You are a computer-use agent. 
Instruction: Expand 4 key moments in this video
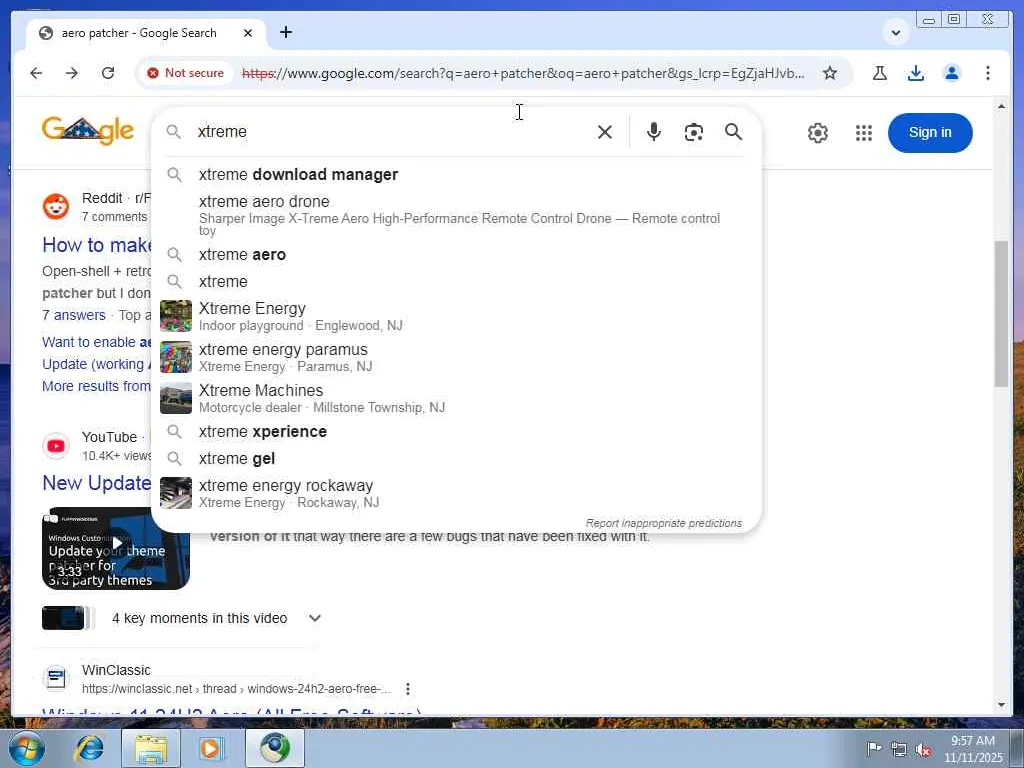(x=315, y=618)
